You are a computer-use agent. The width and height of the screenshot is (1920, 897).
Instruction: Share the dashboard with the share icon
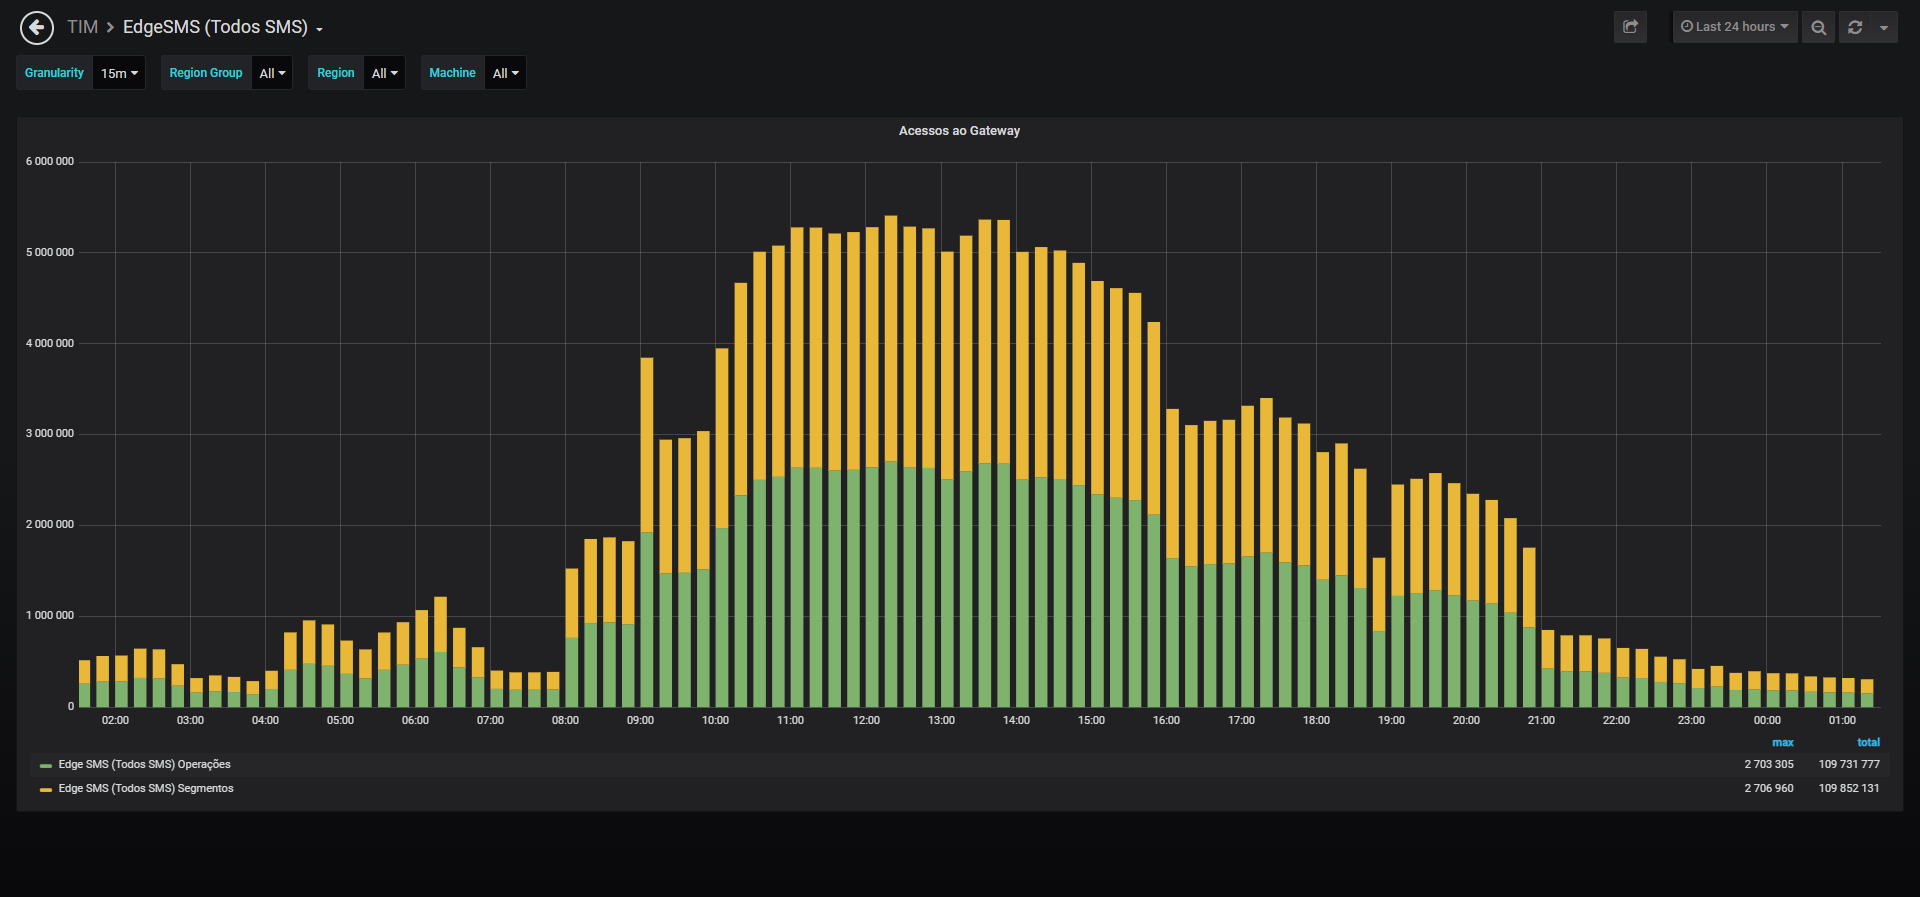pos(1630,27)
